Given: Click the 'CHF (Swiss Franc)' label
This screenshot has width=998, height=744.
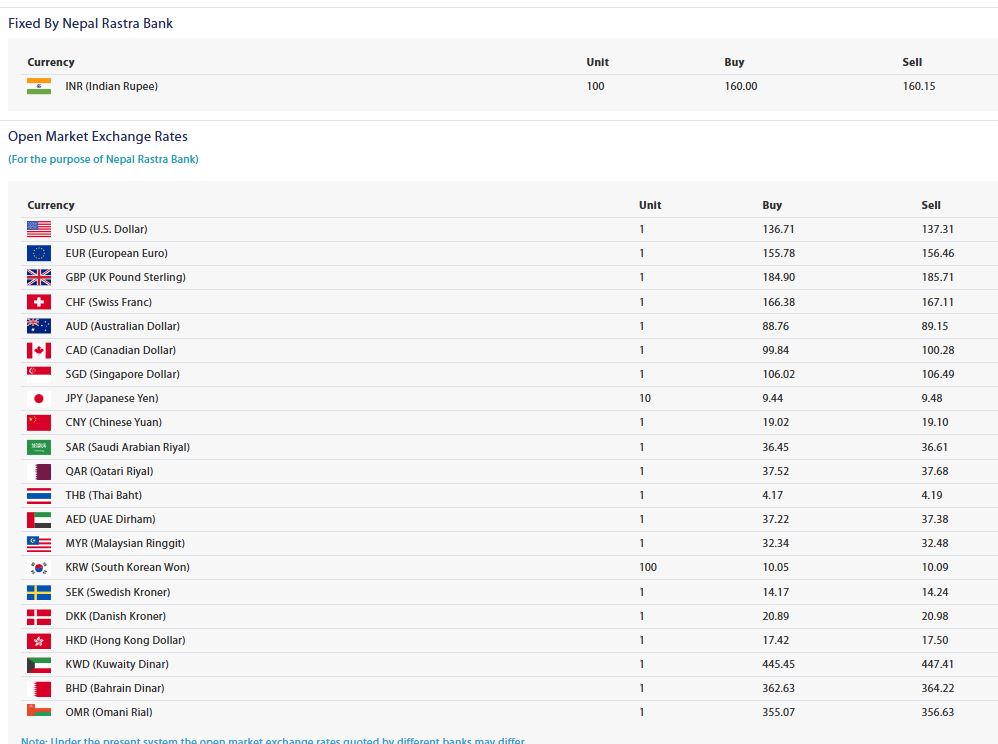Looking at the screenshot, I should [x=108, y=302].
